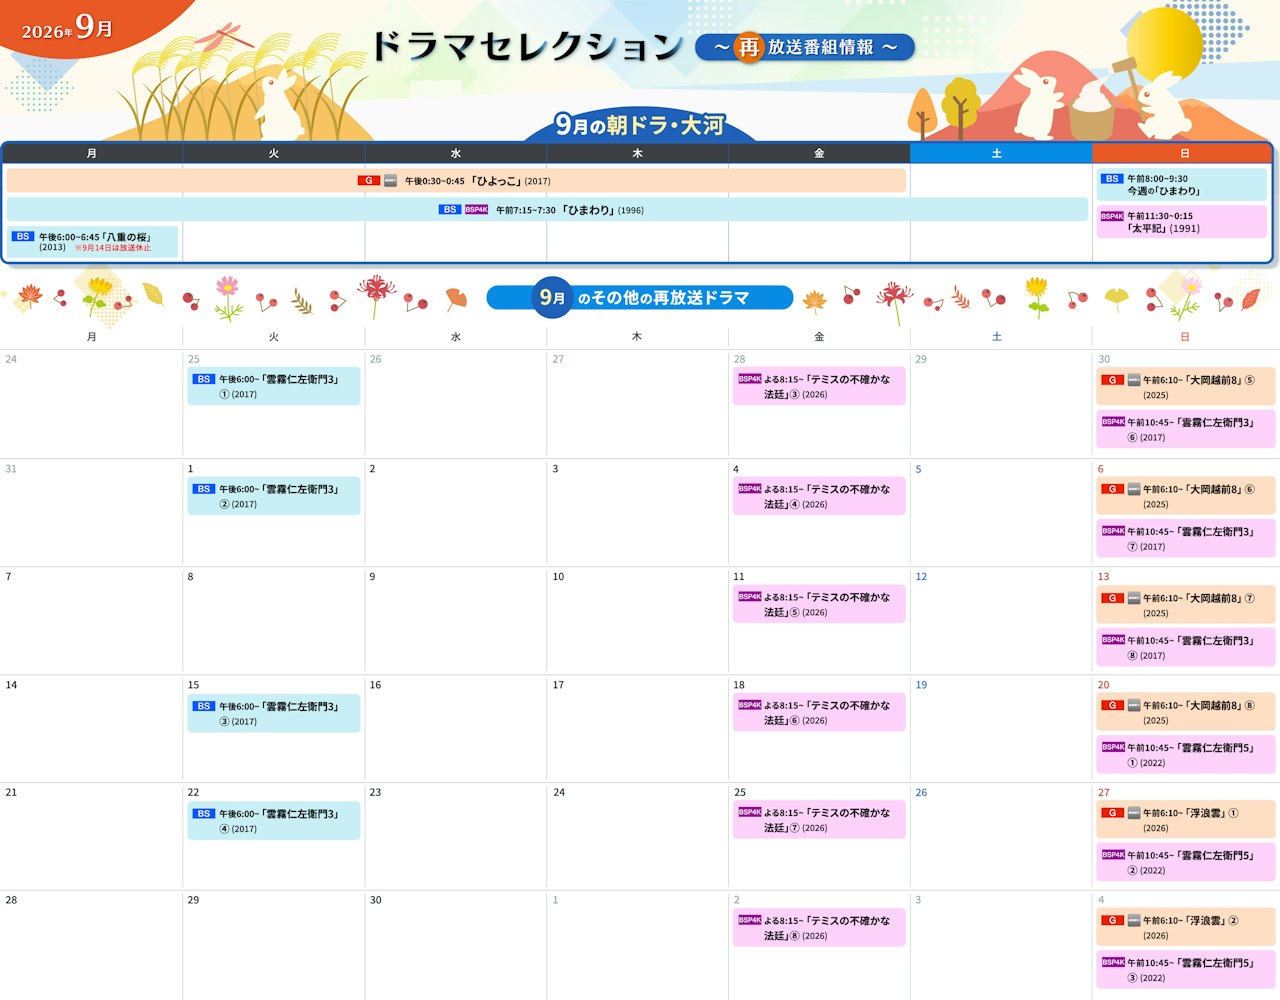The image size is (1280, 1000).
Task: Open the 八重の桜 (2013) entry
Action: pyautogui.click(x=92, y=242)
